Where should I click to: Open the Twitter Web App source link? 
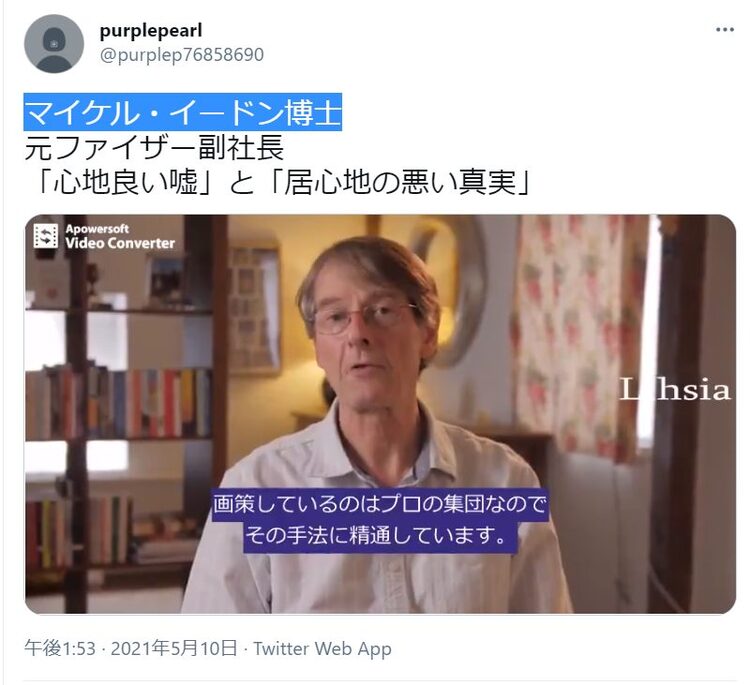[322, 649]
